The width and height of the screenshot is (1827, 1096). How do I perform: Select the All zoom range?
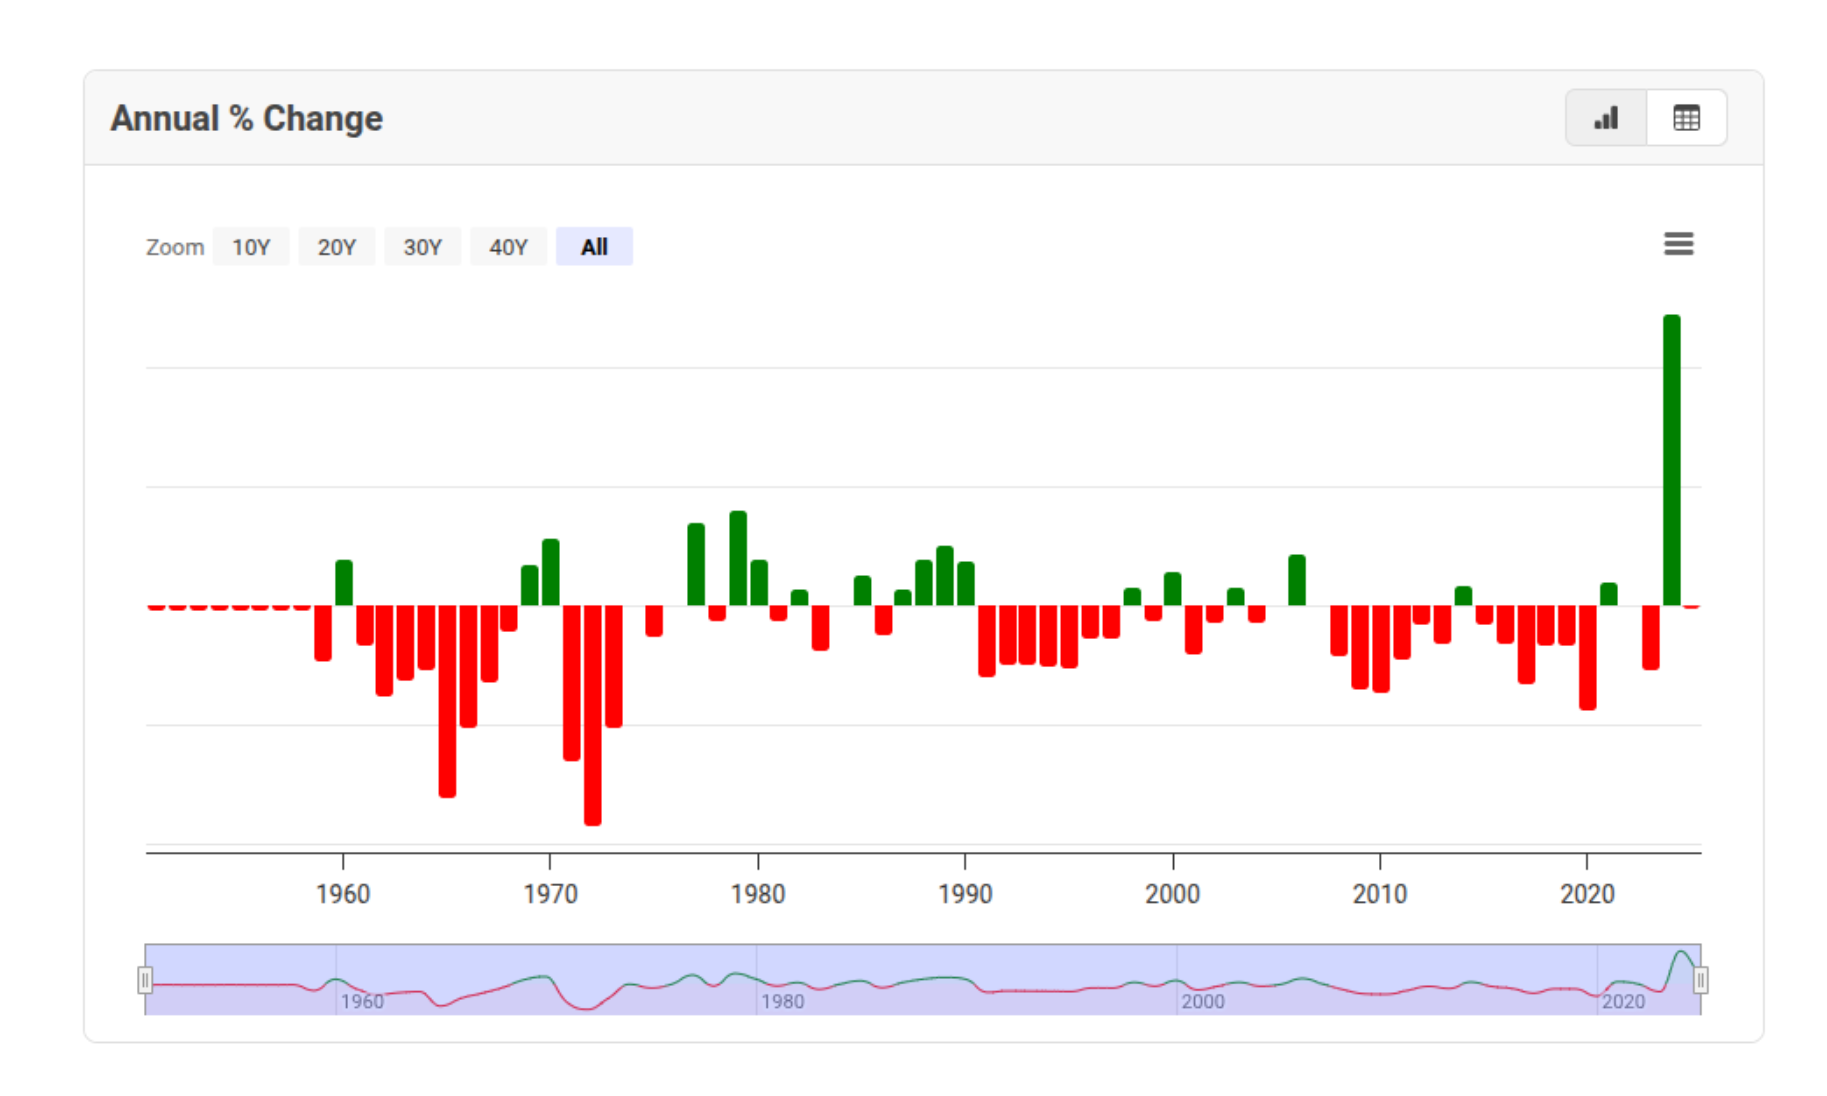coord(594,247)
